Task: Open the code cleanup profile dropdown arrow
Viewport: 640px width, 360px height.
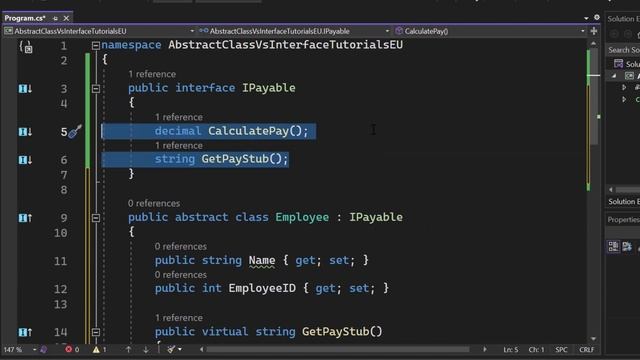Action: (x=180, y=350)
